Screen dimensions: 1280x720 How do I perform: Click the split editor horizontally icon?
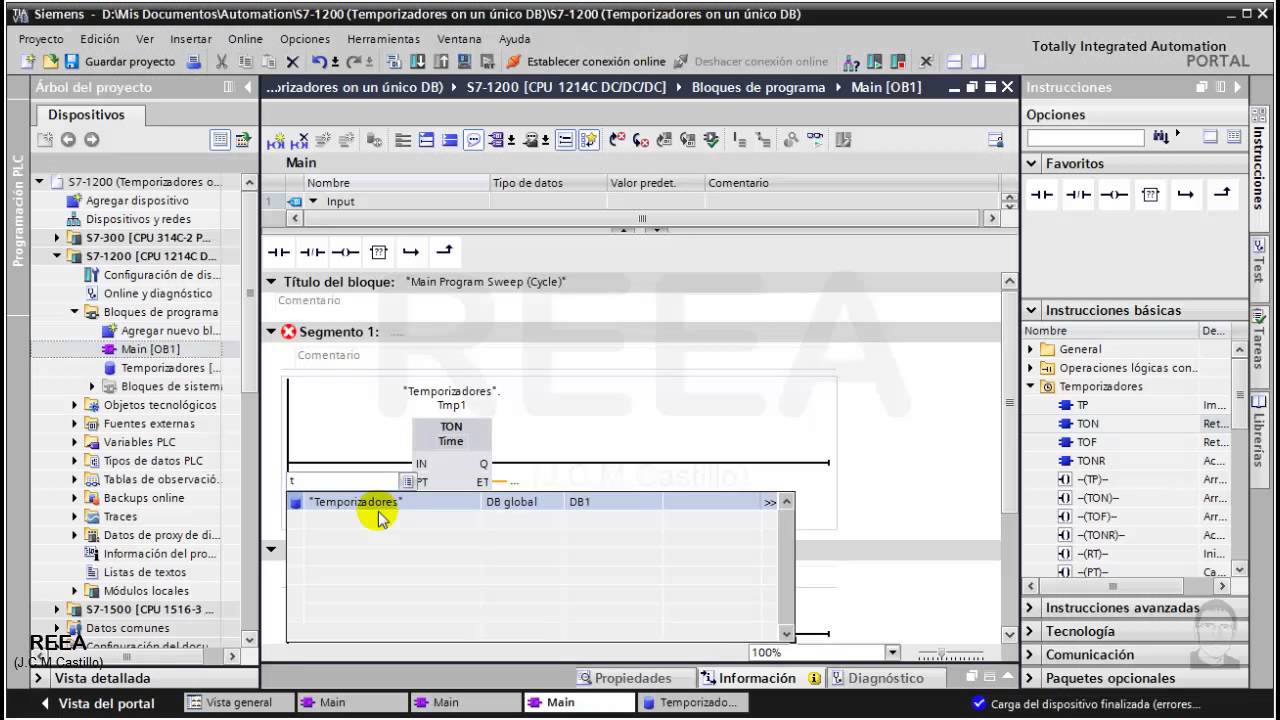(954, 62)
